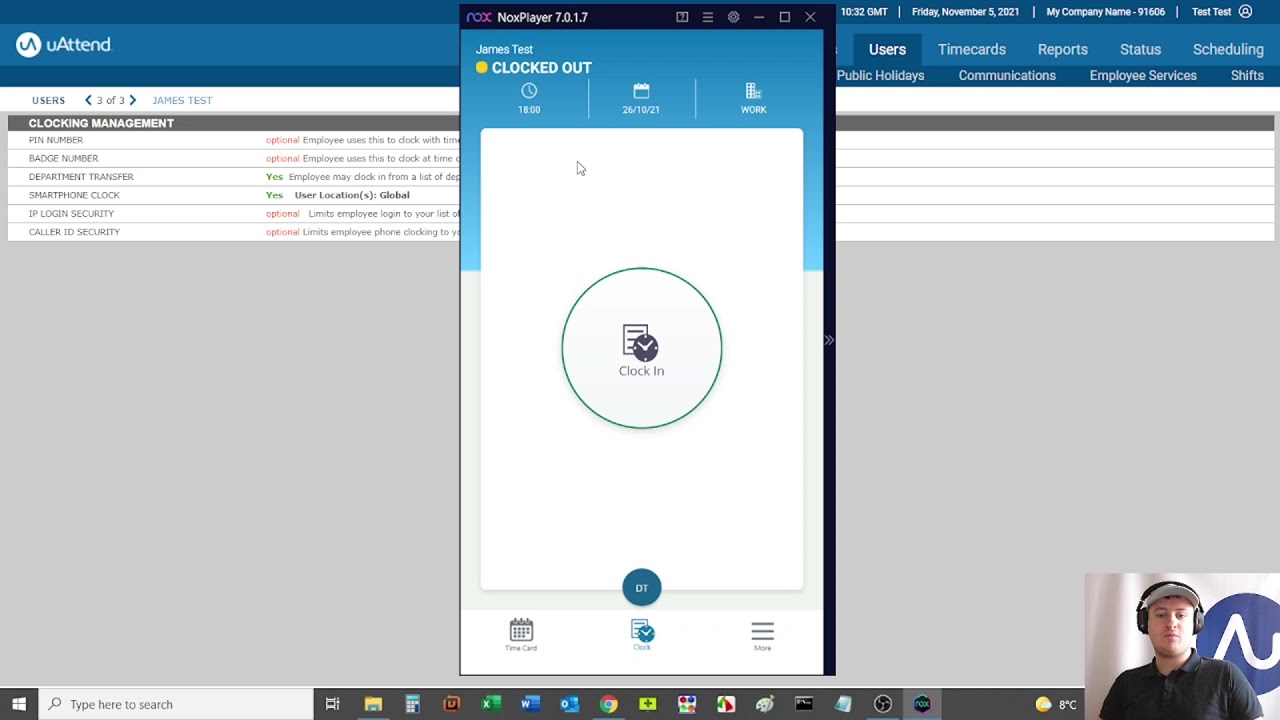Screen dimensions: 1280x720
Task: Open Paint palette icon on taskbar
Action: point(765,704)
